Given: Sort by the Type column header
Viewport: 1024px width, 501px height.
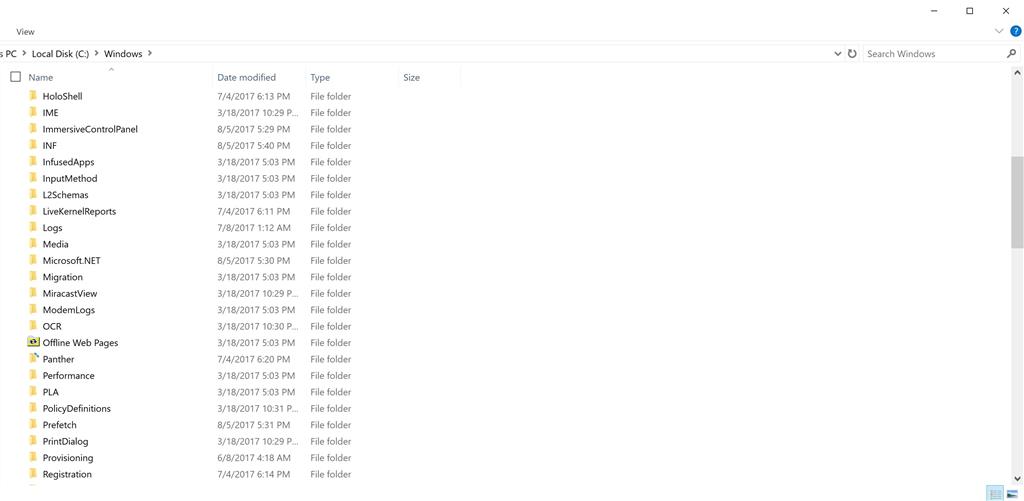Looking at the screenshot, I should tap(320, 77).
